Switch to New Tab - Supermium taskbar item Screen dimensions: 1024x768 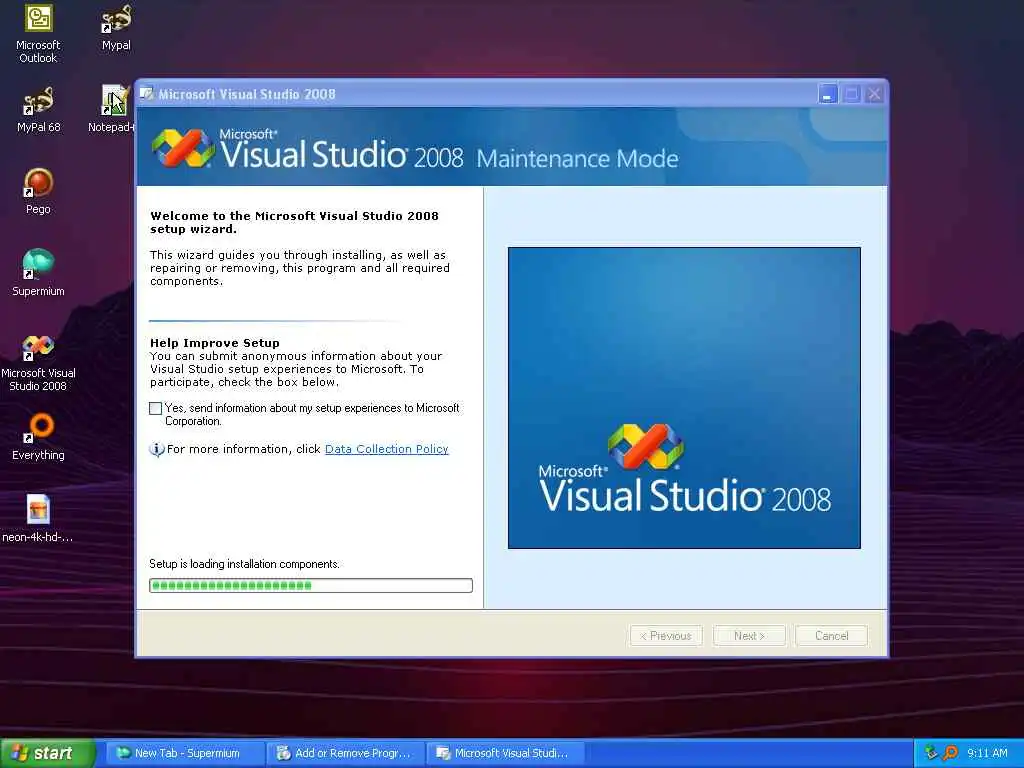184,753
